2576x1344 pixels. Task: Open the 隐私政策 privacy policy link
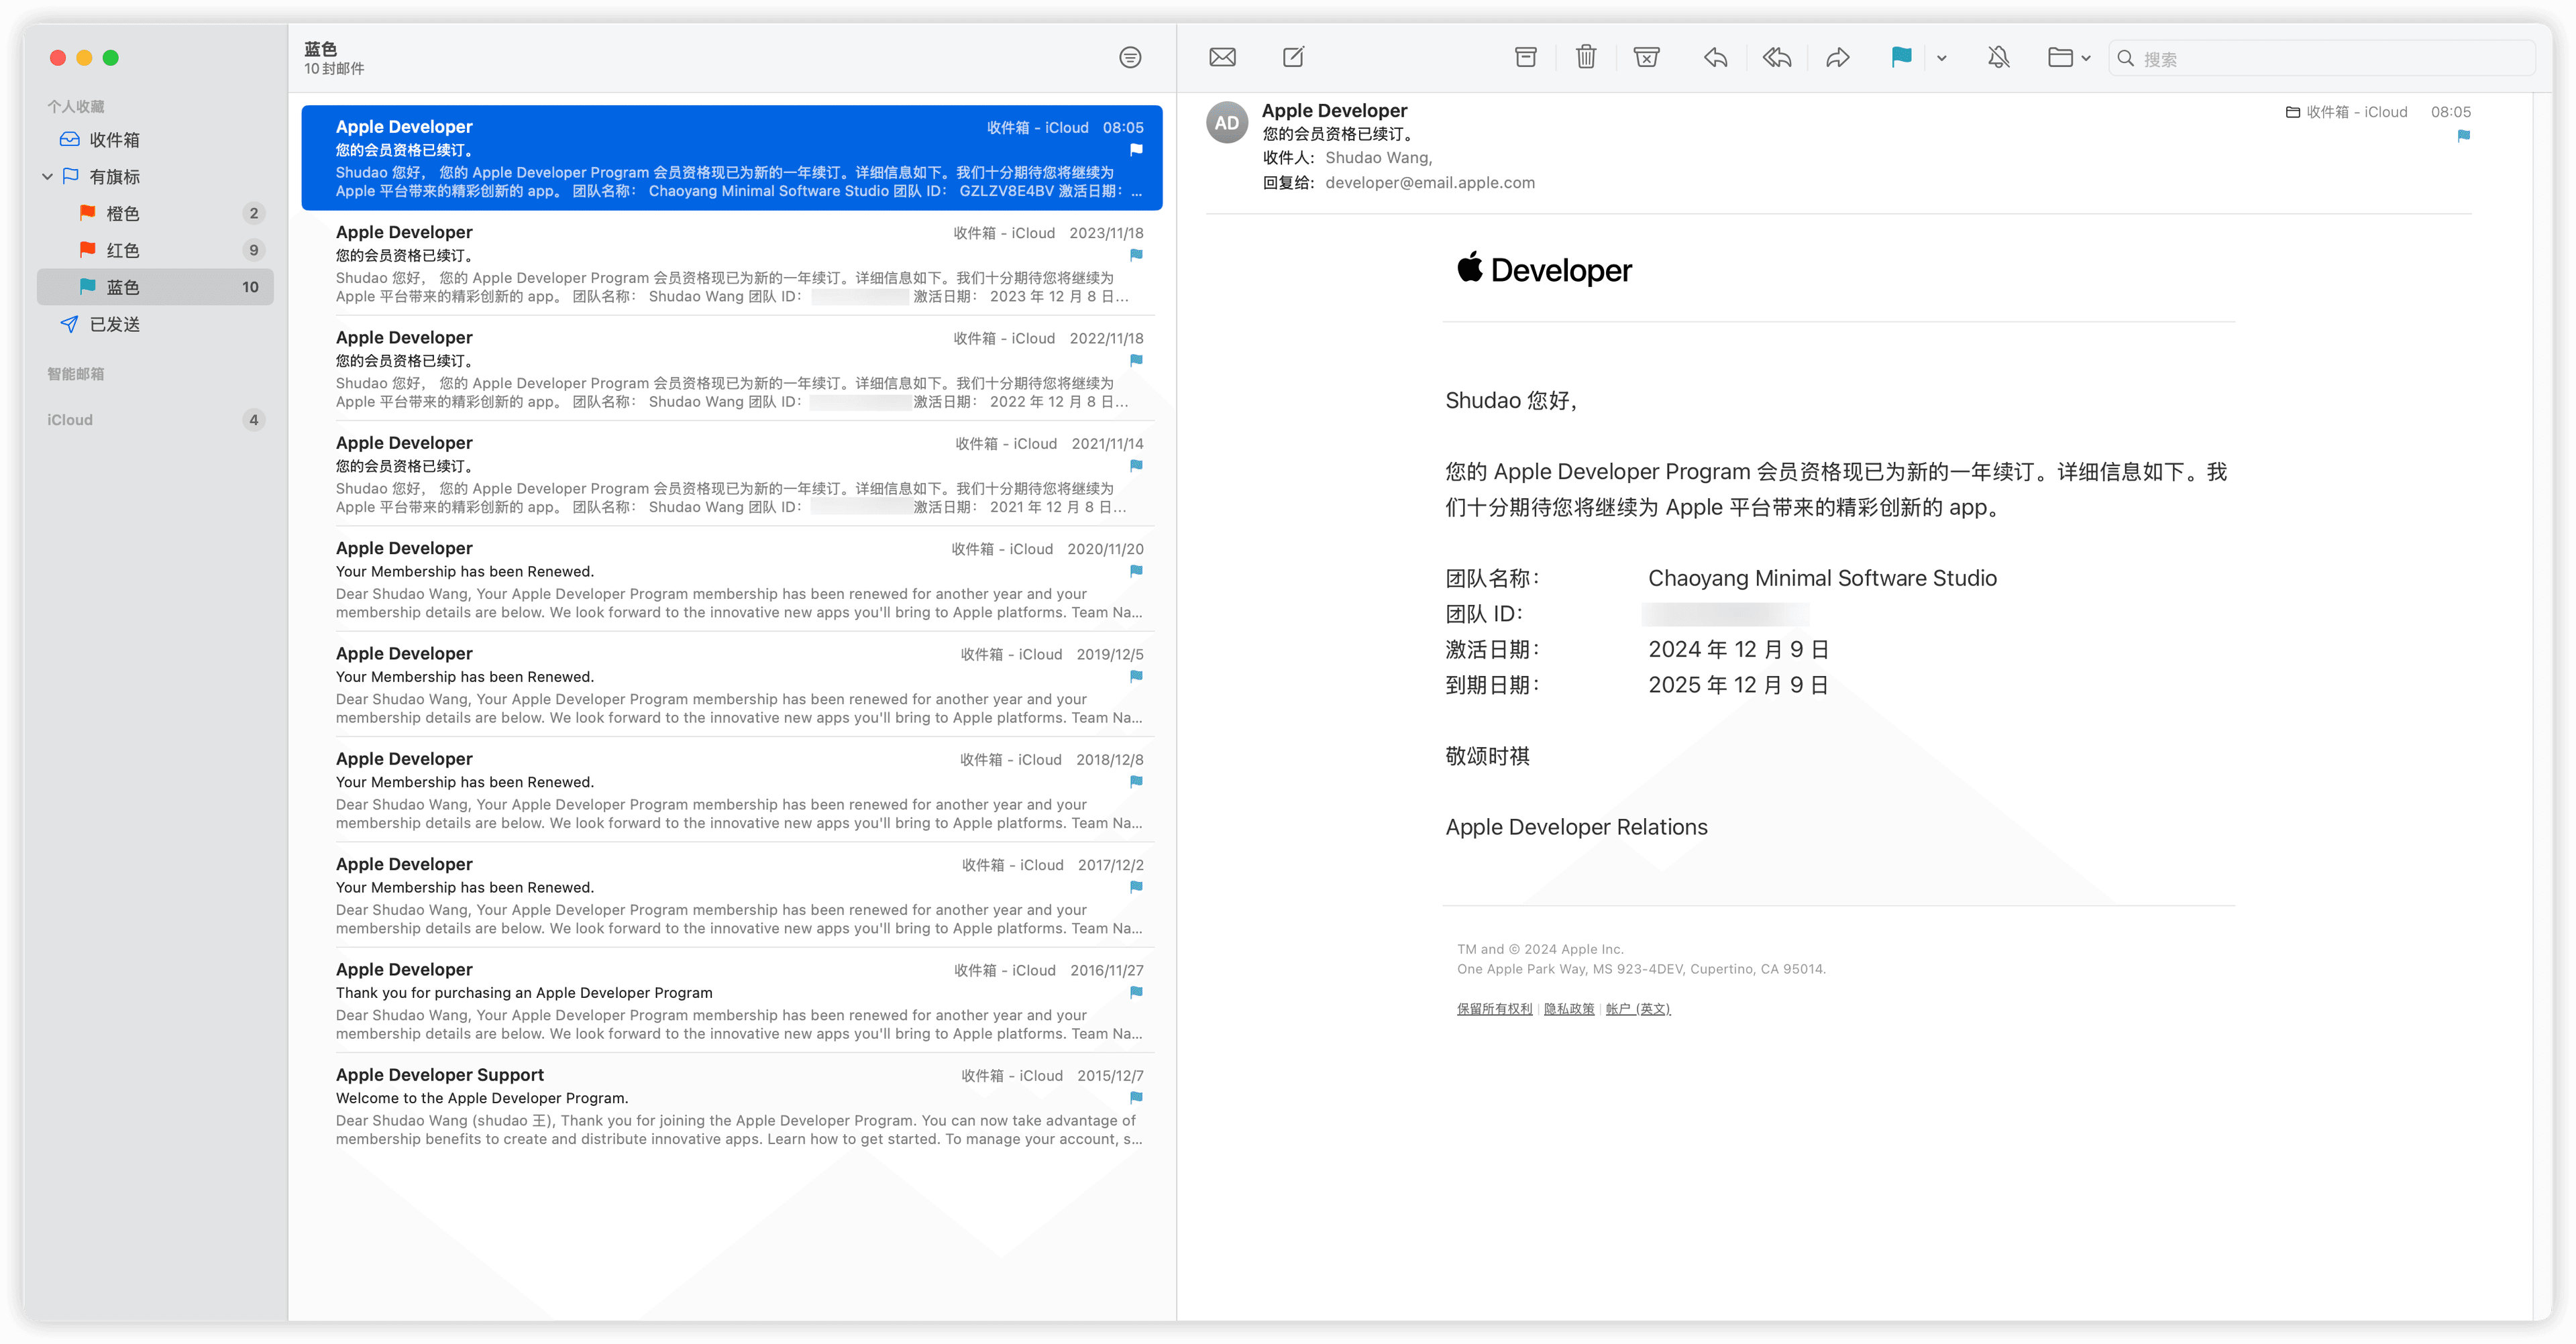pos(1569,1008)
